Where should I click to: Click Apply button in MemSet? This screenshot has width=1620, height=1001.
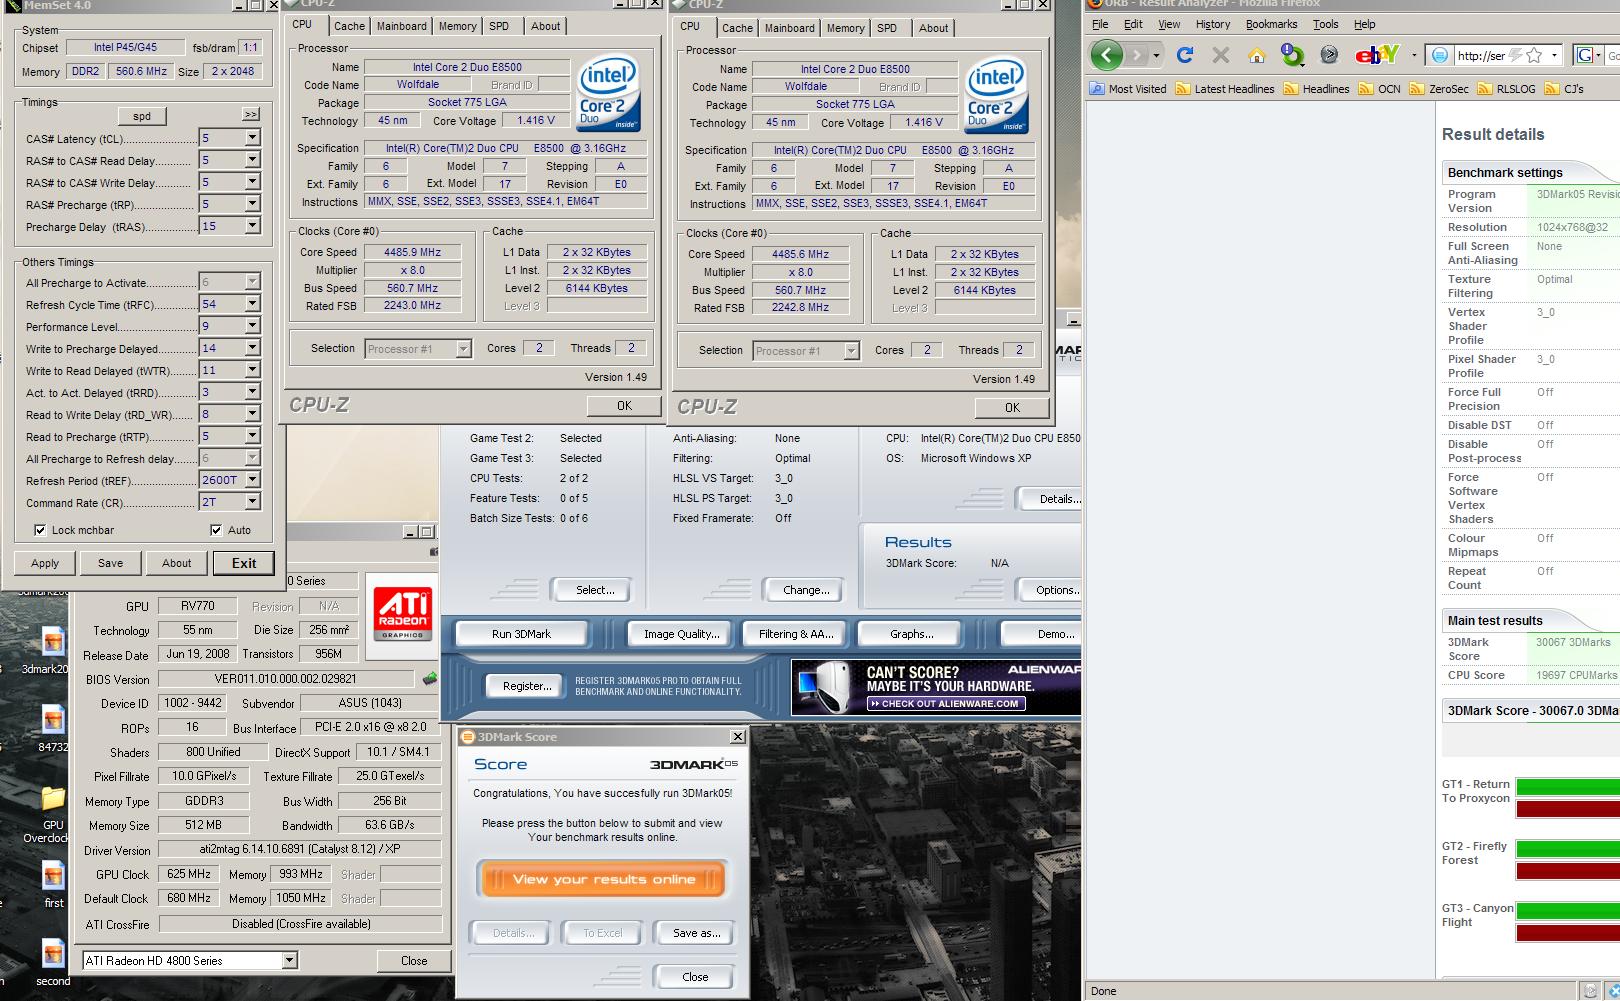click(x=45, y=563)
